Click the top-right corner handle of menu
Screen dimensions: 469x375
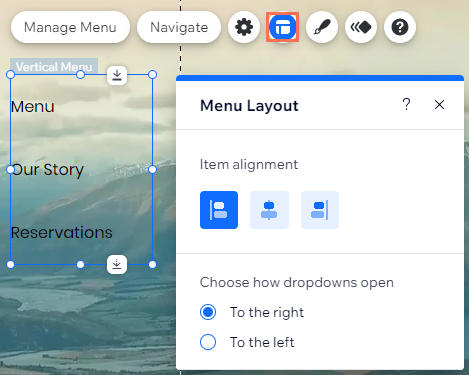[152, 75]
